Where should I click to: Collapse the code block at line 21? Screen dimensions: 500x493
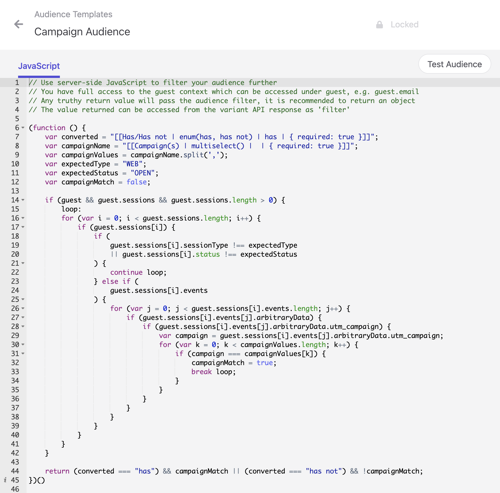pyautogui.click(x=23, y=263)
